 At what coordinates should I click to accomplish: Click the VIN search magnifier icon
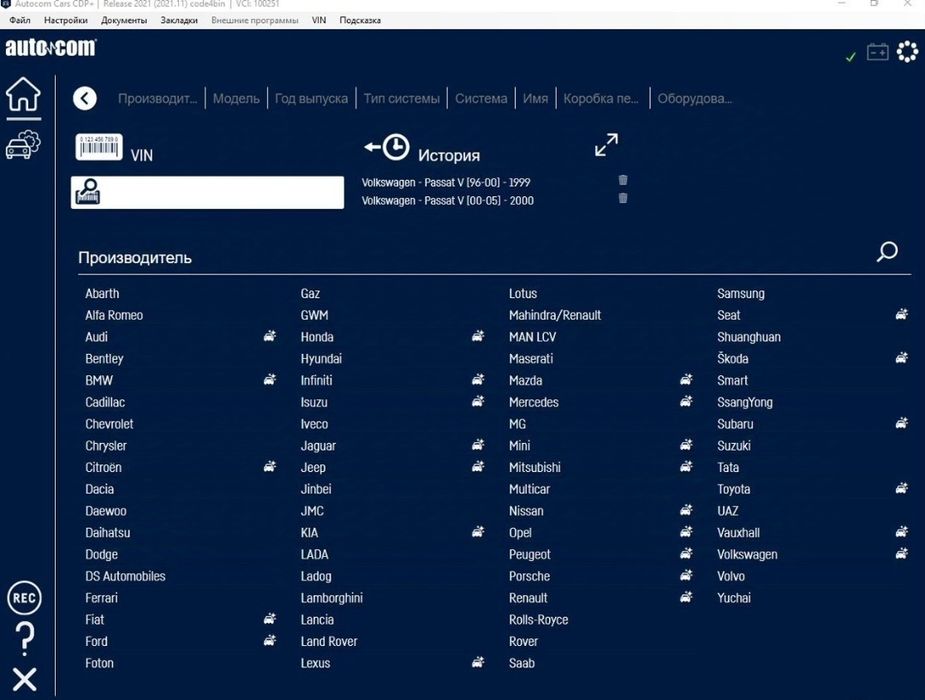[88, 192]
